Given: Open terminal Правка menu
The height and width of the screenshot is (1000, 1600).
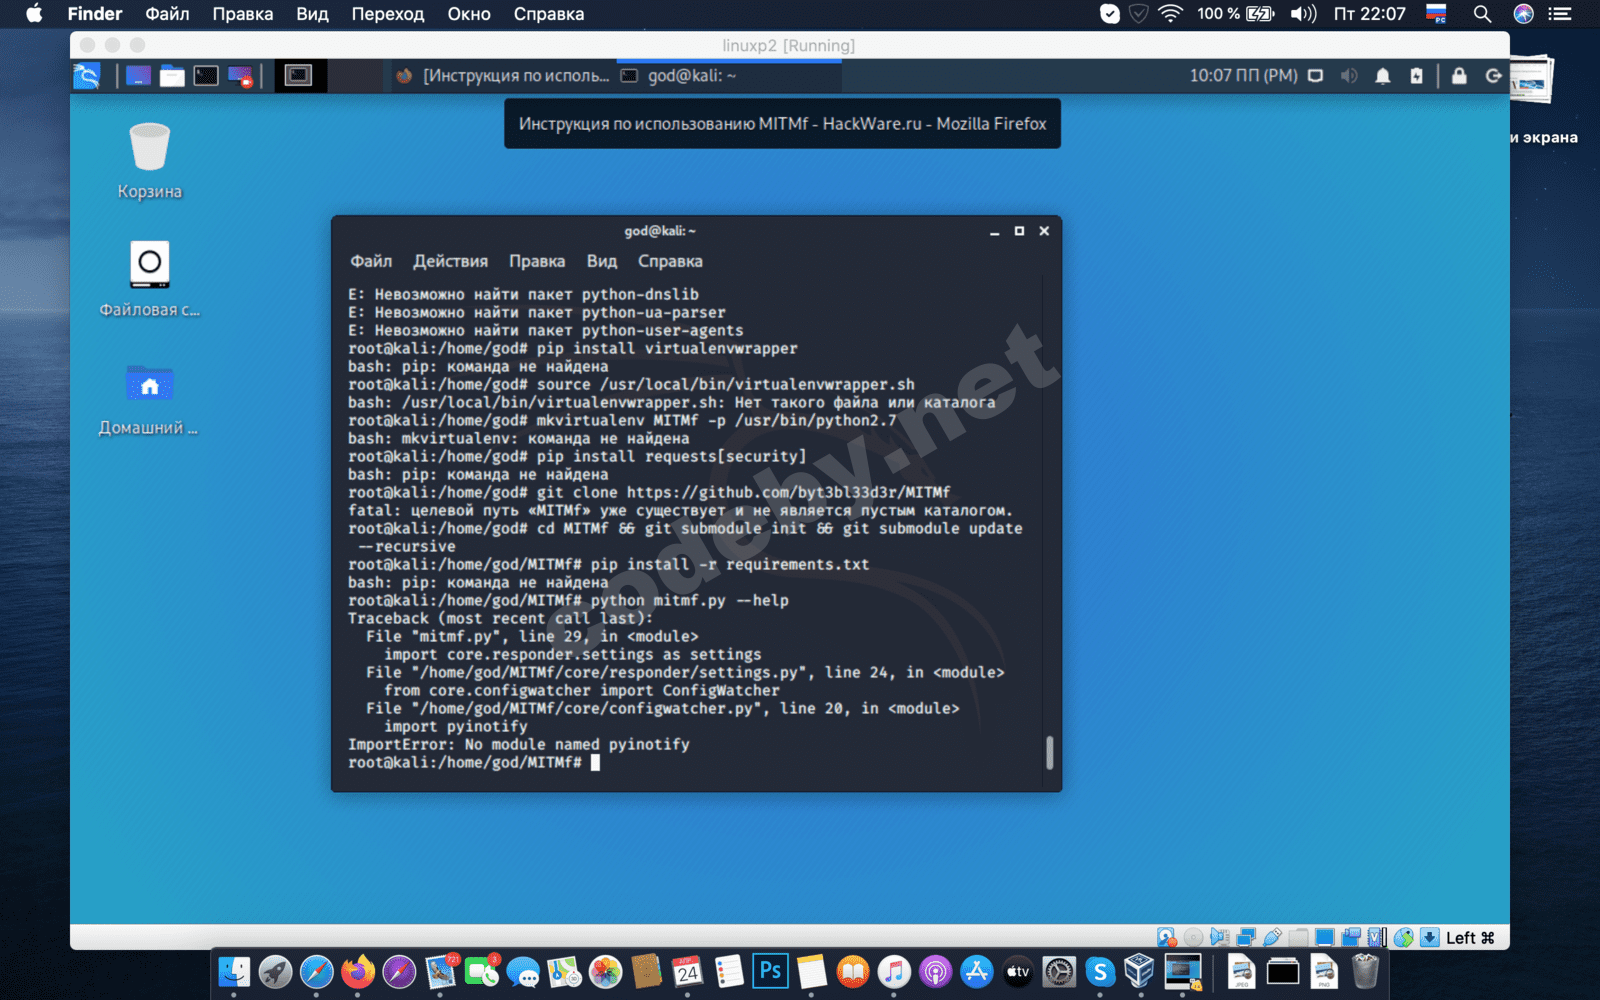Looking at the screenshot, I should click(537, 261).
